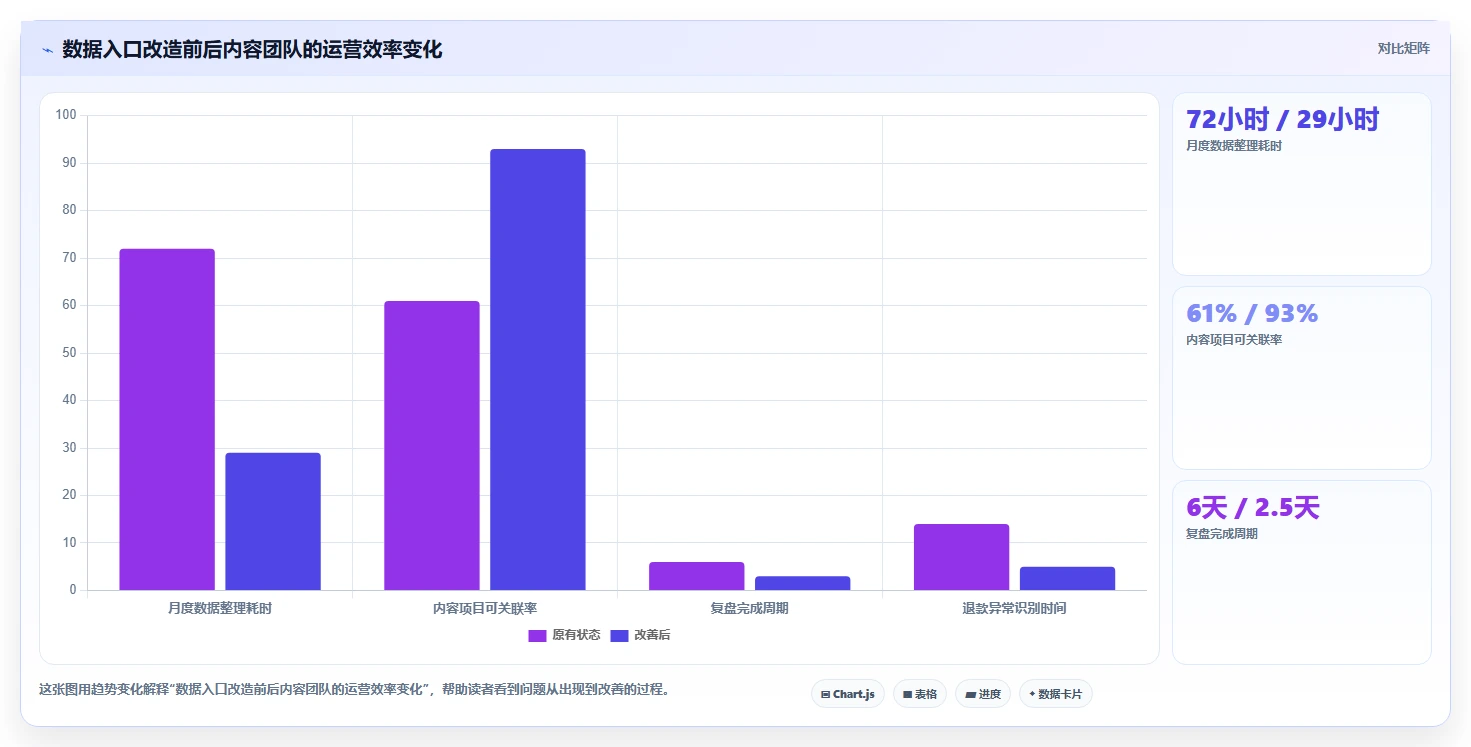1471x747 pixels.
Task: Select the 进度 tag chip
Action: click(x=983, y=694)
